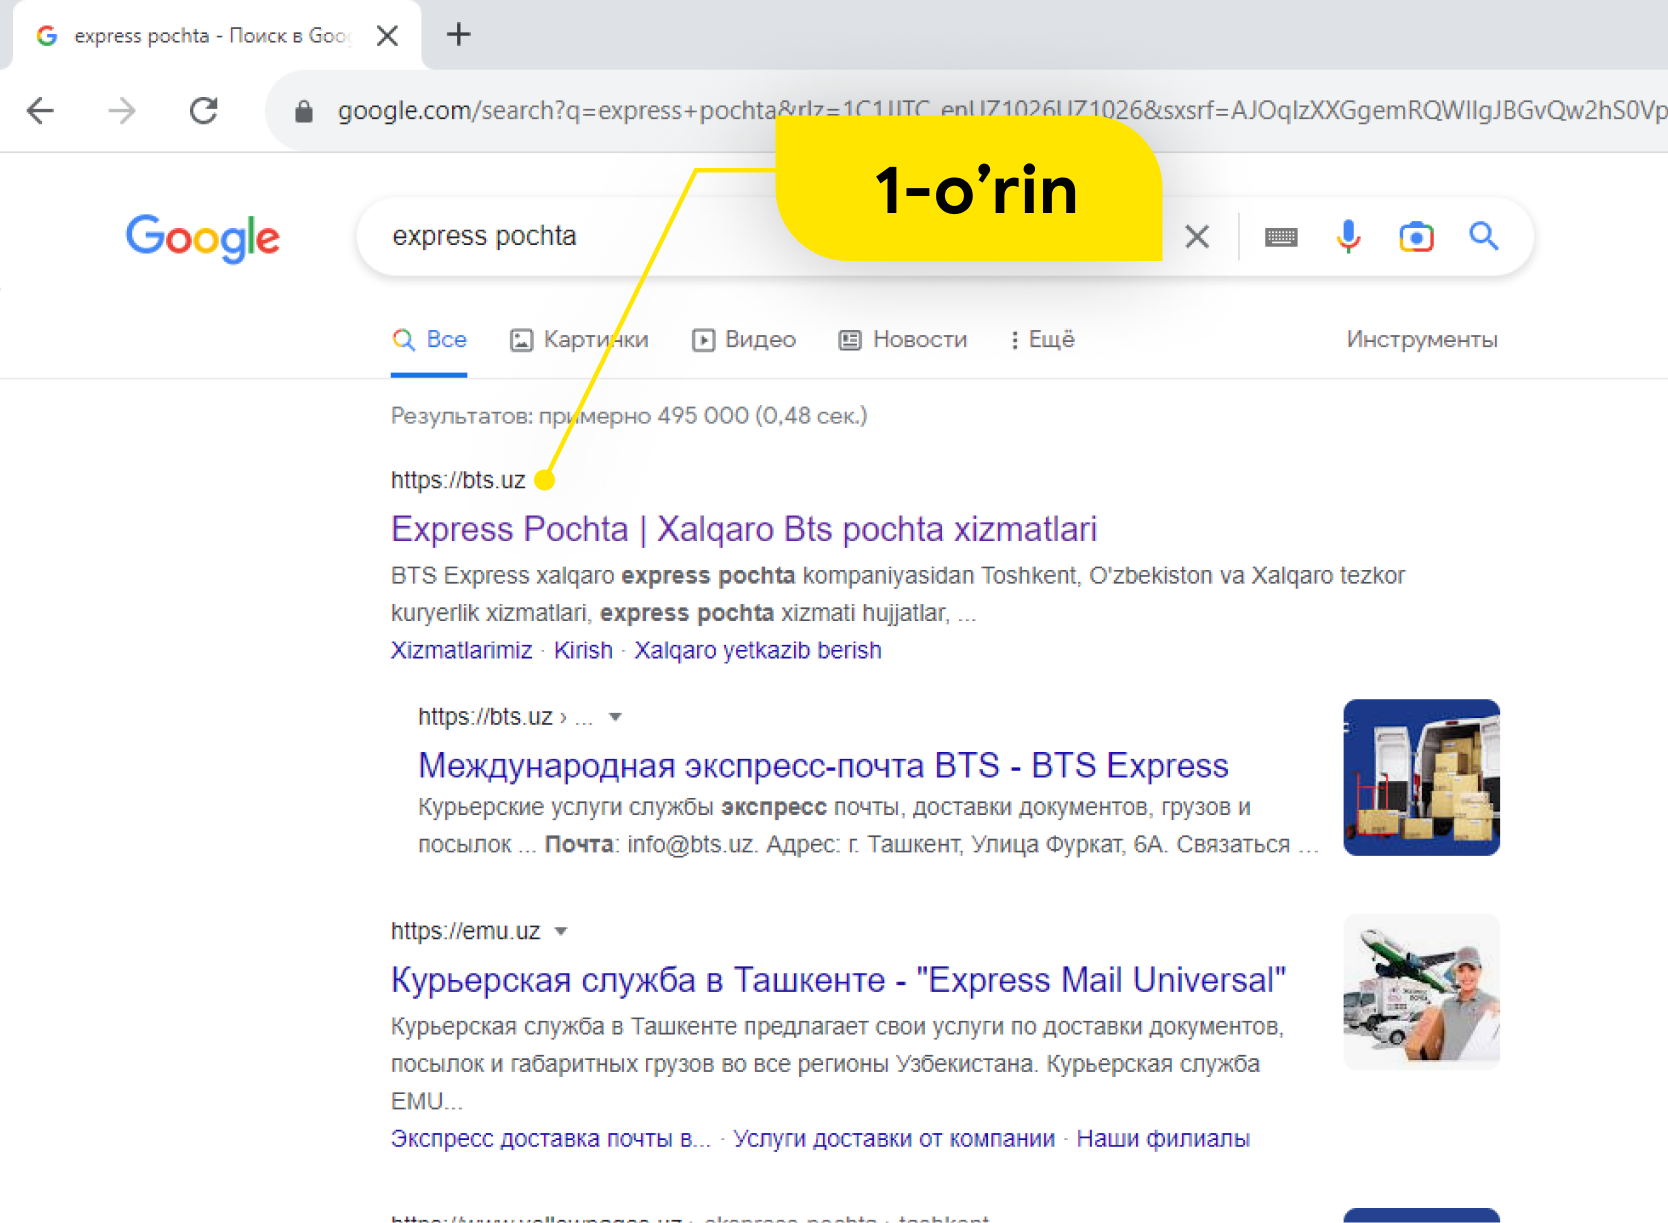The width and height of the screenshot is (1668, 1223).
Task: Click the https://bts.uz URL text
Action: point(458,480)
